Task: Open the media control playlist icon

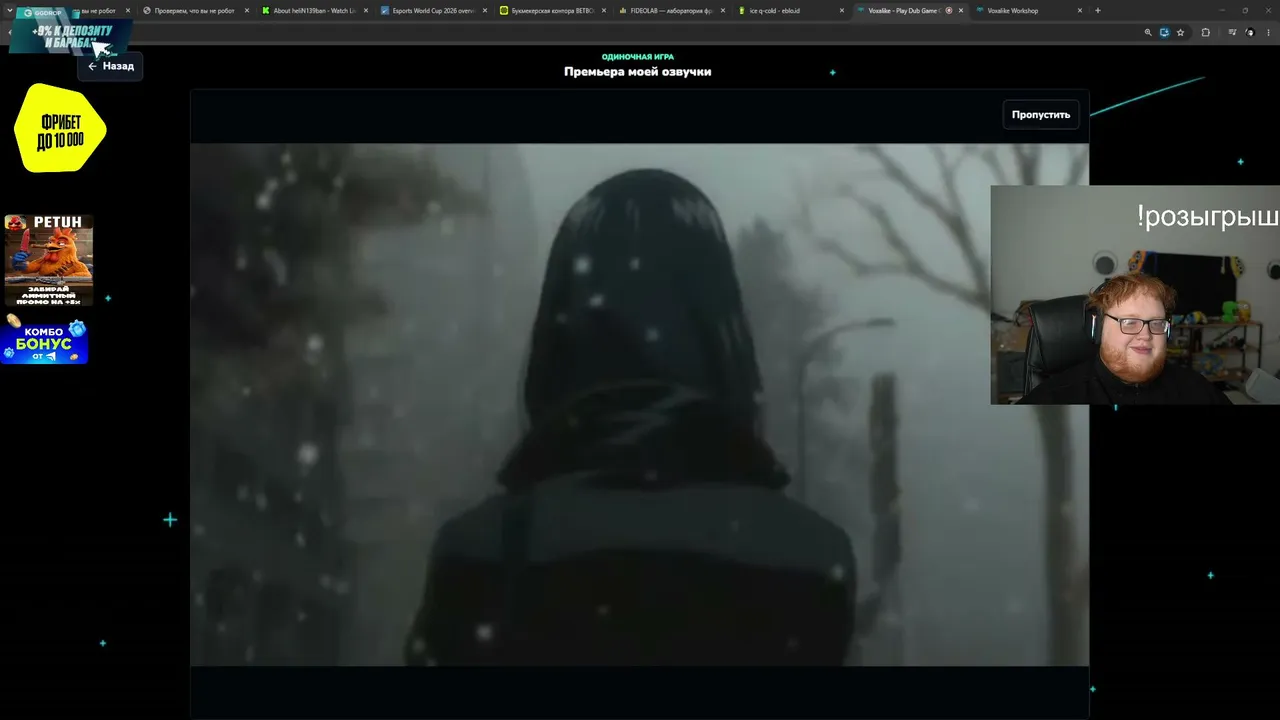Action: pos(1230,32)
